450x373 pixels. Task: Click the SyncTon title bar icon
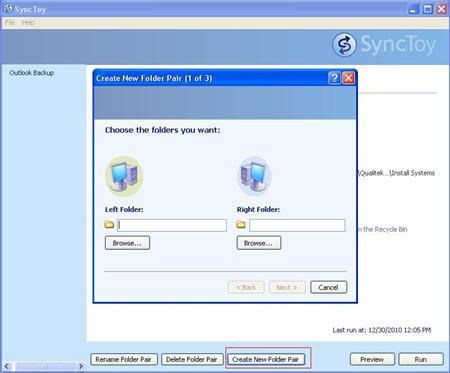(x=8, y=9)
